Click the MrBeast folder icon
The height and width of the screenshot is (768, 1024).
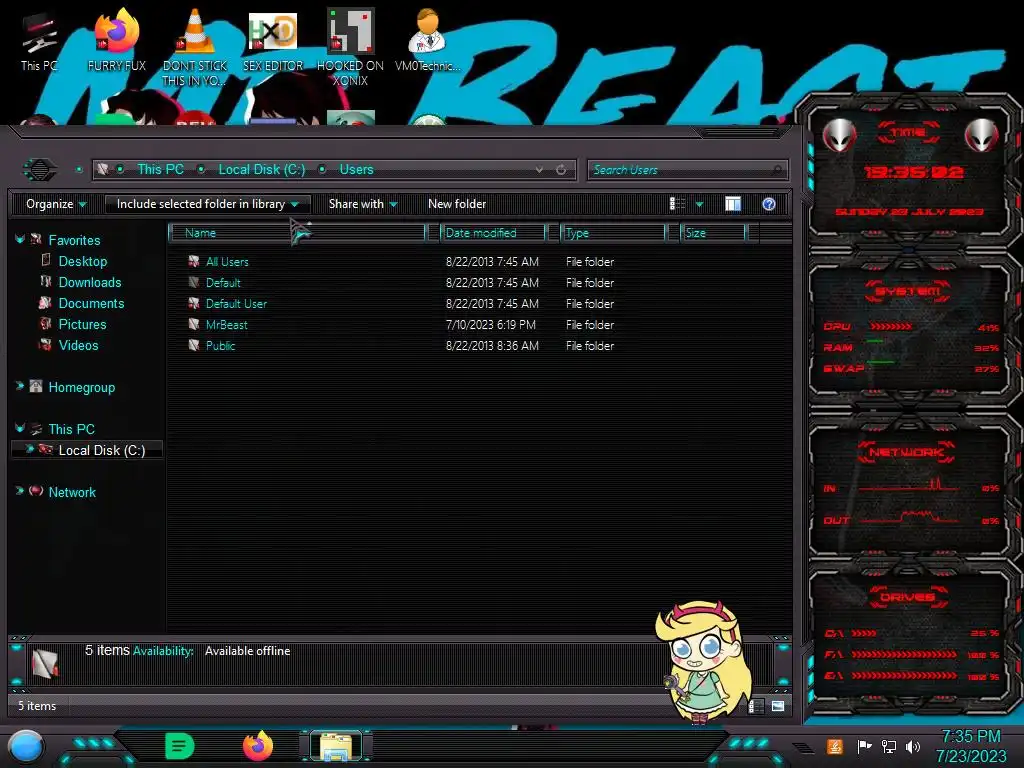[x=194, y=325]
